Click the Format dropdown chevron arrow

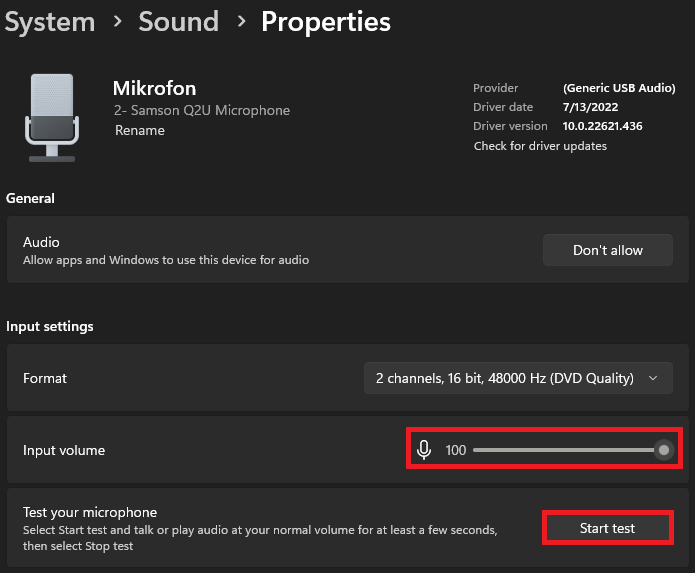click(654, 378)
